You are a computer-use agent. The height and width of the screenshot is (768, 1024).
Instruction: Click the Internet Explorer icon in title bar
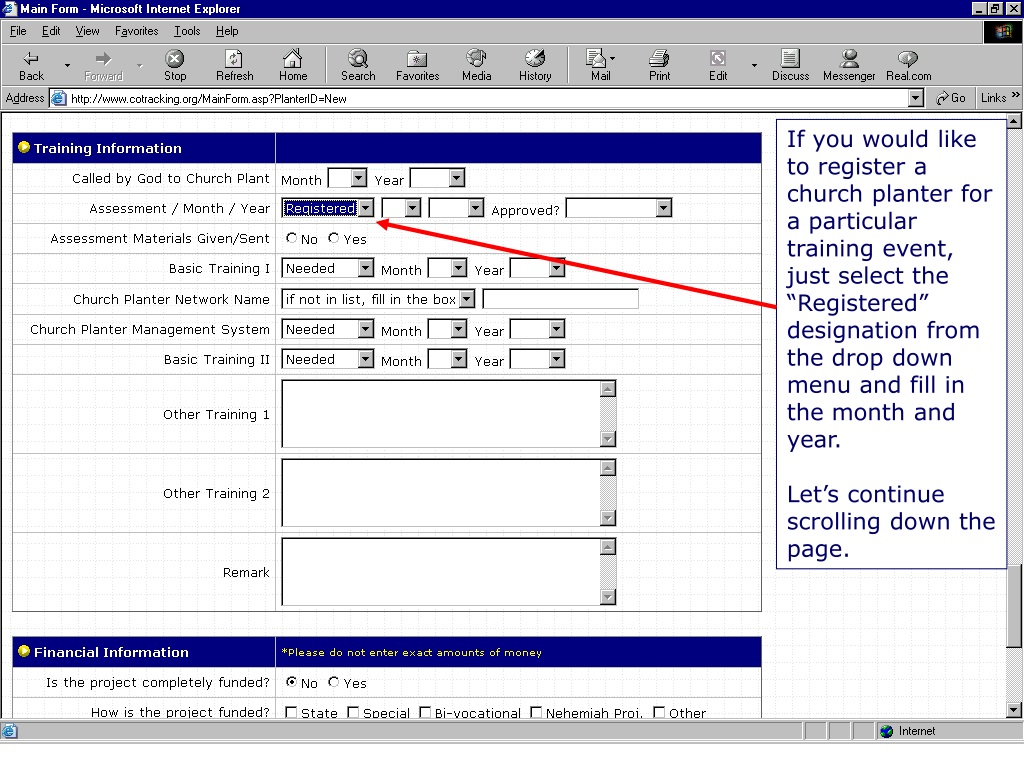[x=9, y=8]
